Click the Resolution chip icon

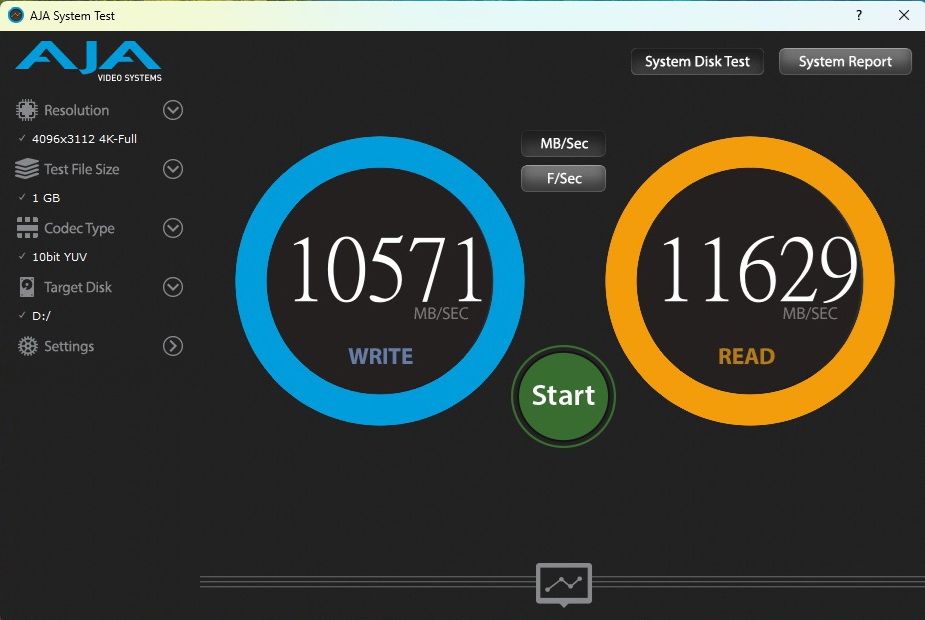[x=27, y=110]
